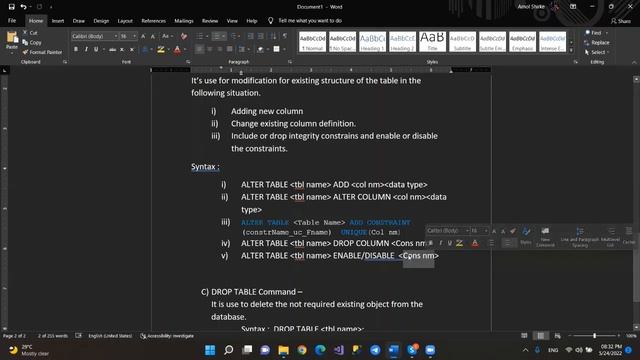
Task: Open the File menu
Action: tap(12, 20)
